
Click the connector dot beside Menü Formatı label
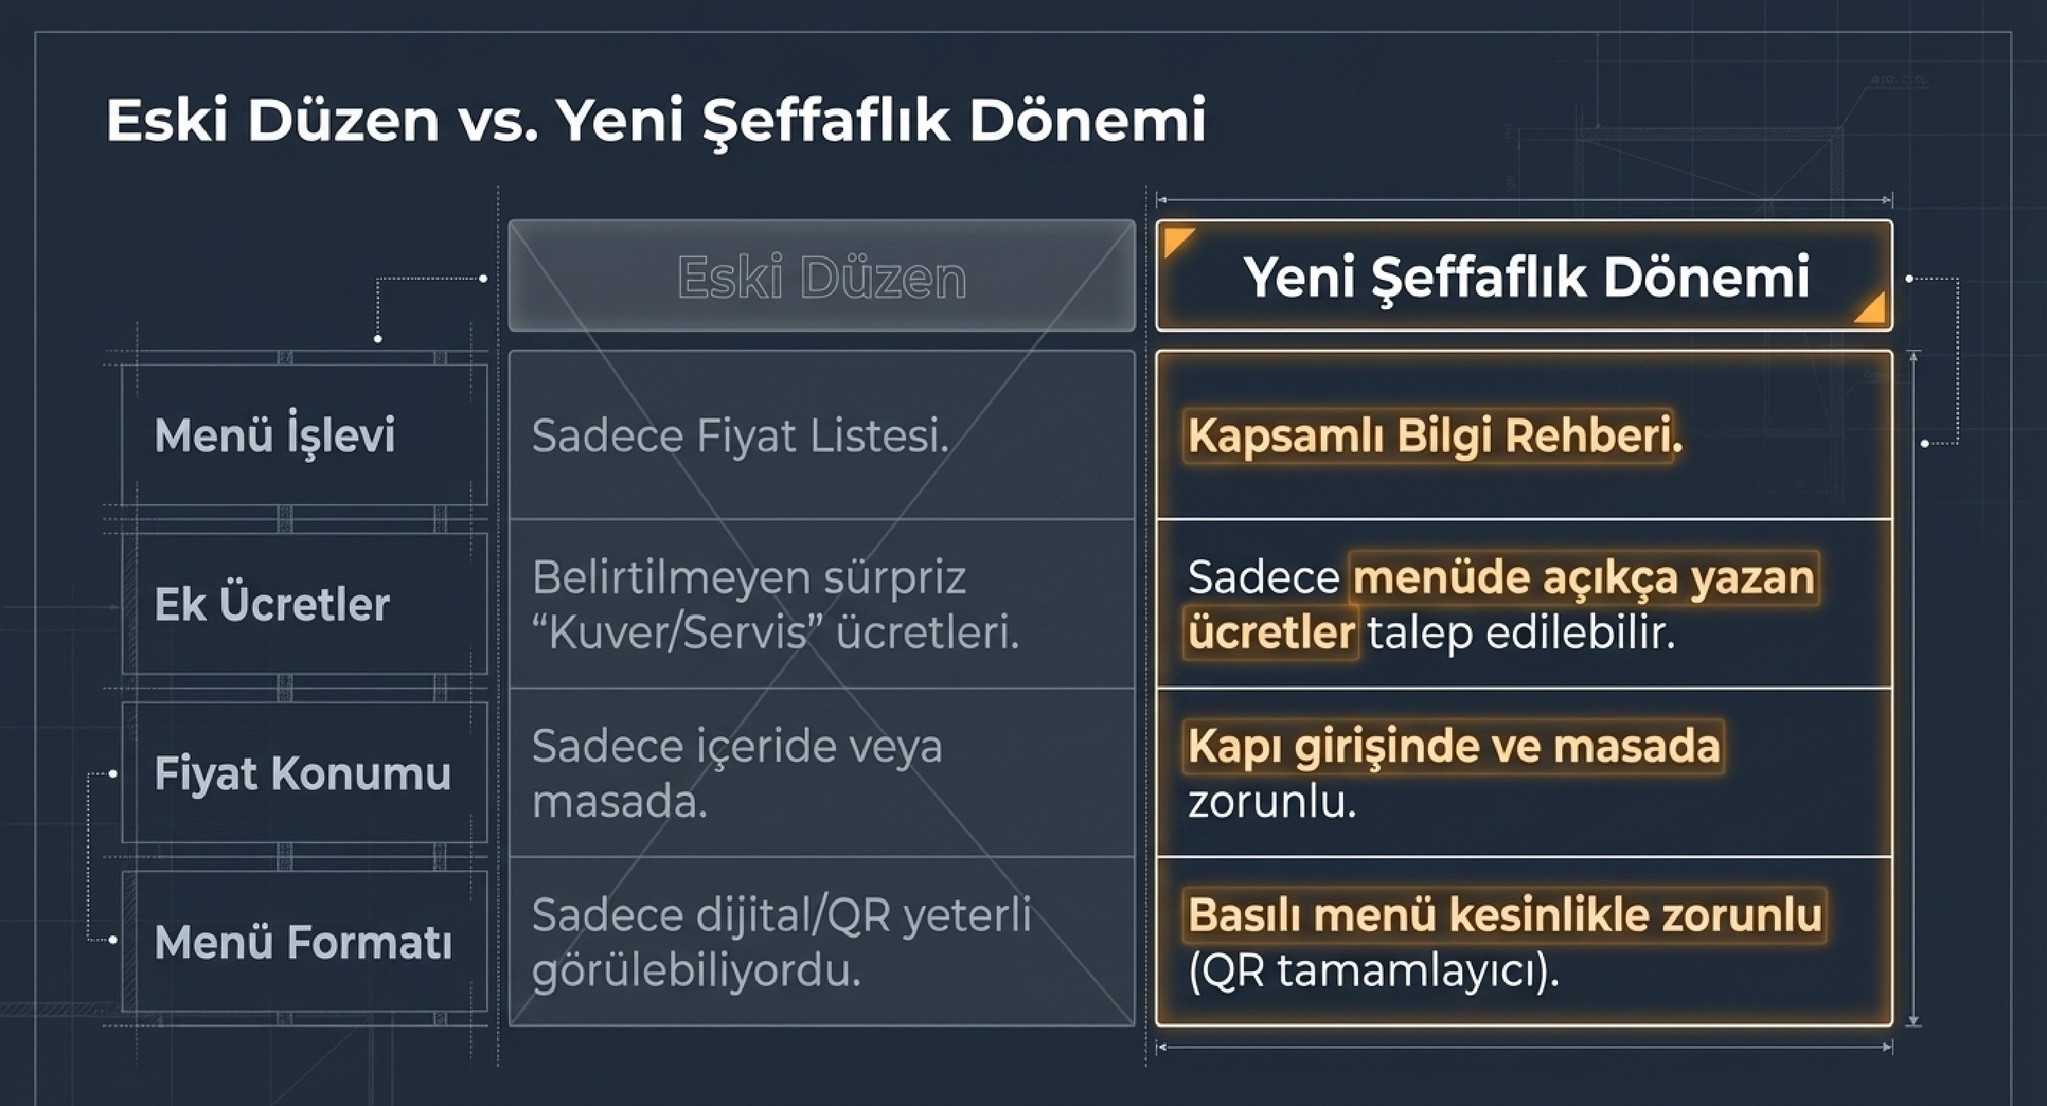tap(112, 940)
